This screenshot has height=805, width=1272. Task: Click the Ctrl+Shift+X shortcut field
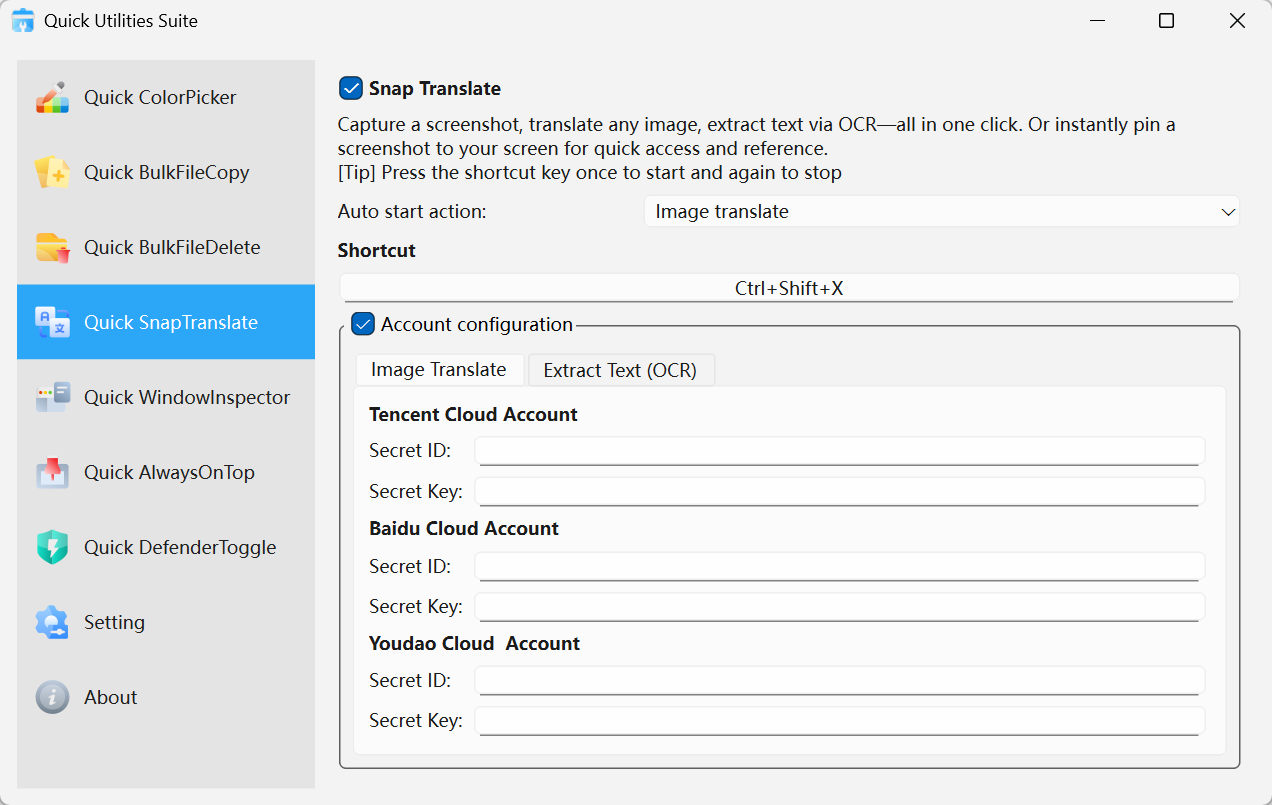coord(788,288)
